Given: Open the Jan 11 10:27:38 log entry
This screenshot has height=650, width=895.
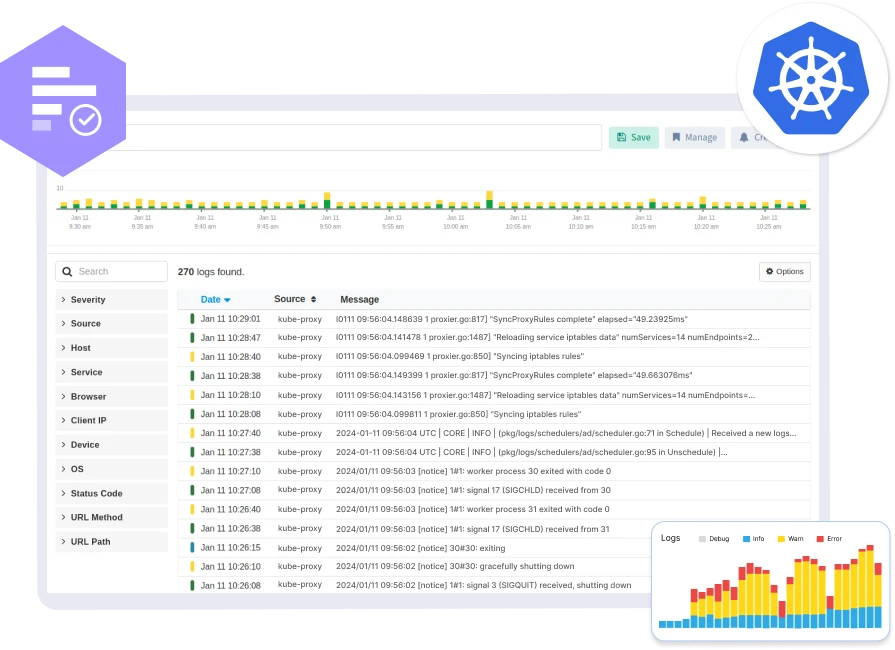Looking at the screenshot, I should pos(494,452).
